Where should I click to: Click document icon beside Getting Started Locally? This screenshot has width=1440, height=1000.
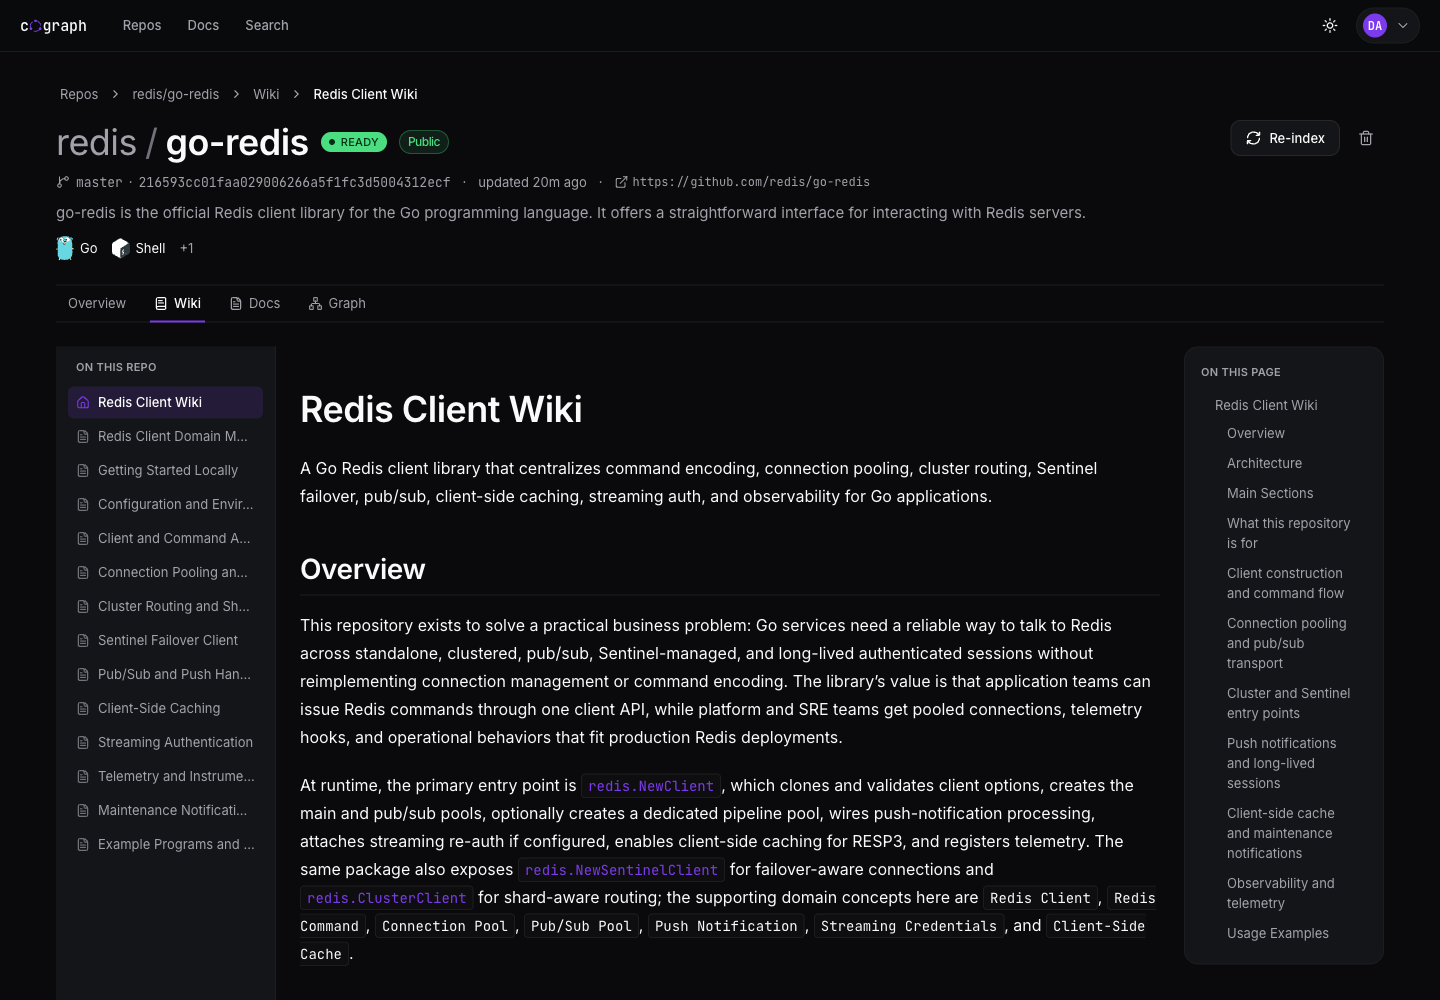pos(83,470)
